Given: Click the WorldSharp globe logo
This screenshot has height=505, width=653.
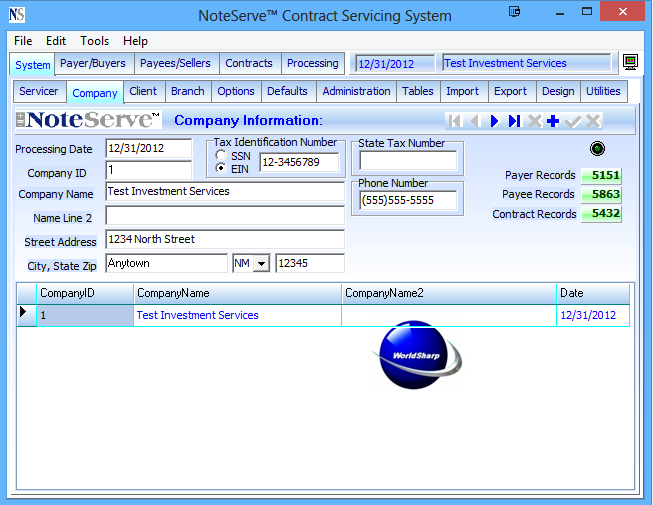Looking at the screenshot, I should point(416,354).
